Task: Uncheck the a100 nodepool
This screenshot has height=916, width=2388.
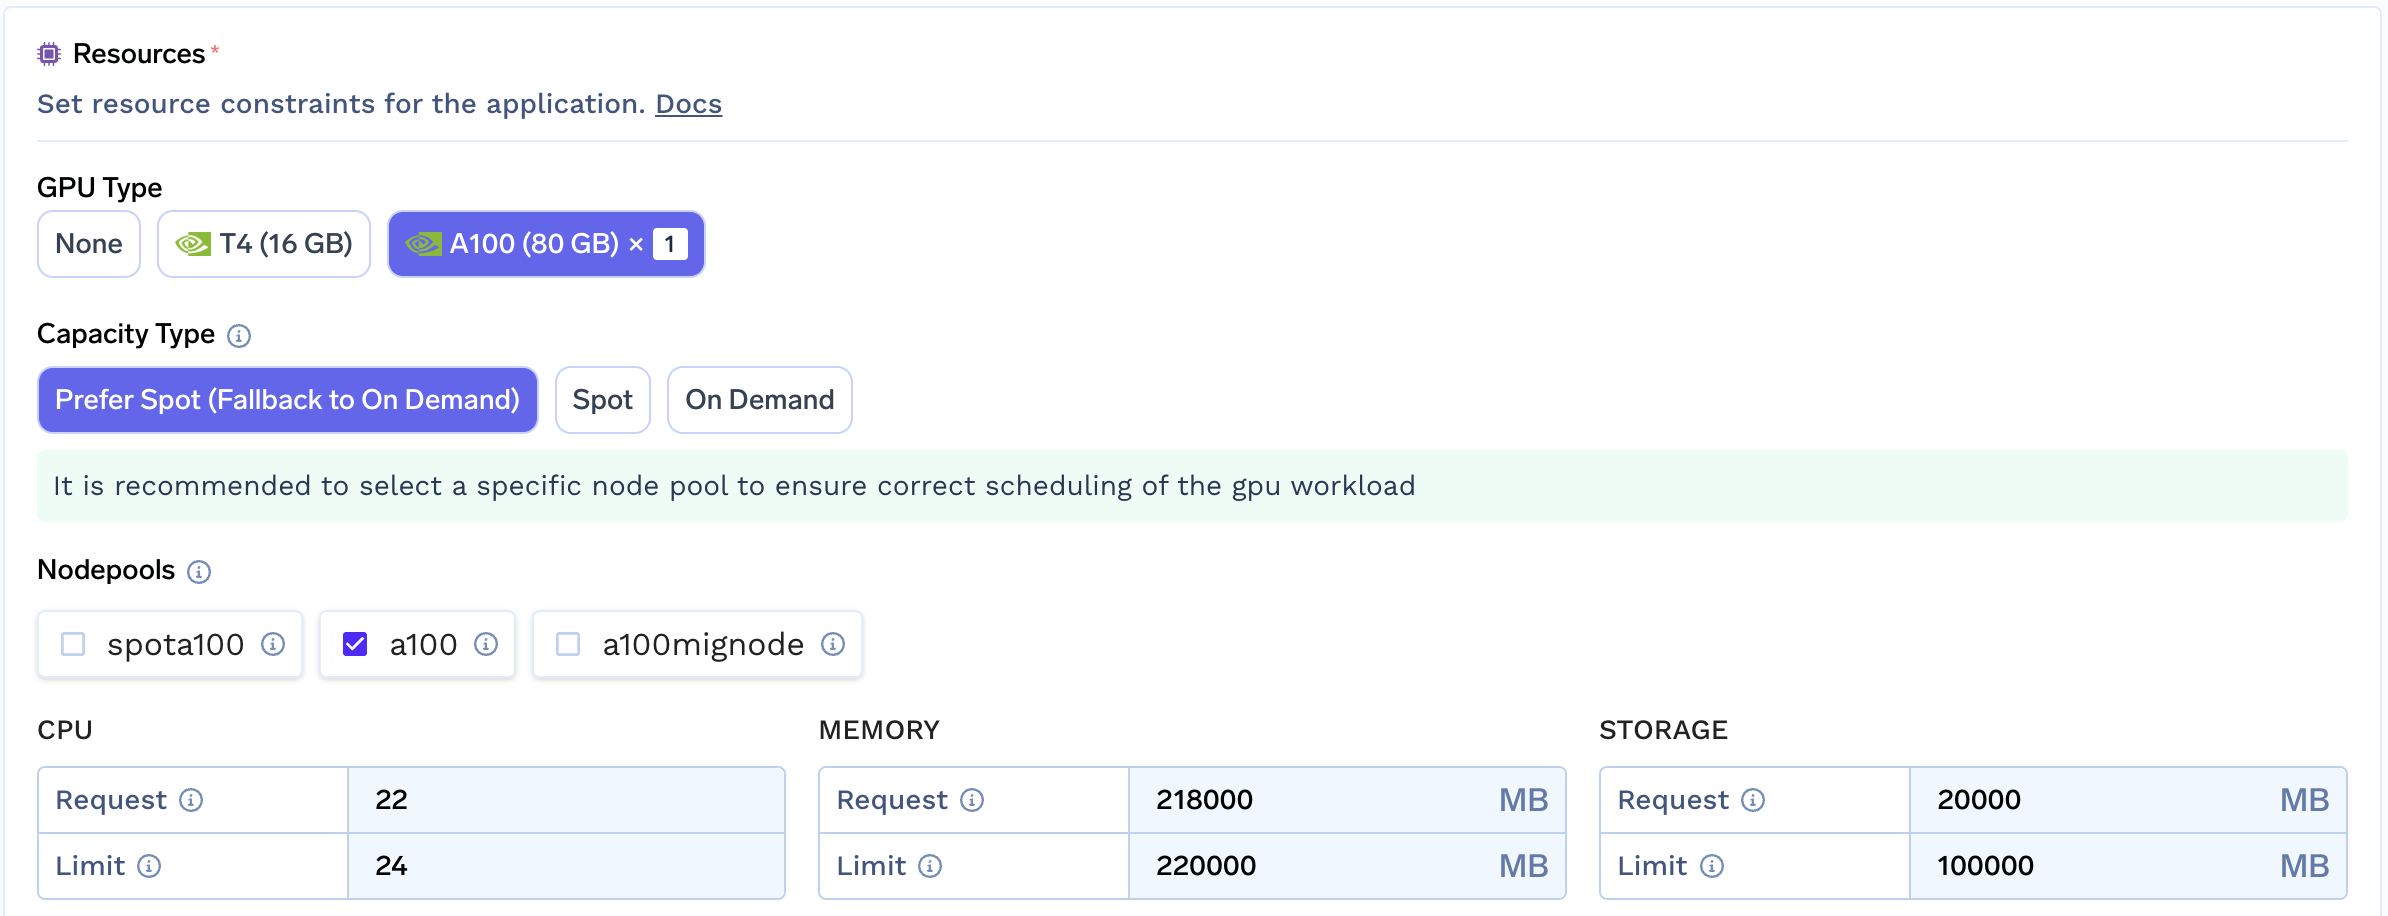Action: click(x=355, y=645)
